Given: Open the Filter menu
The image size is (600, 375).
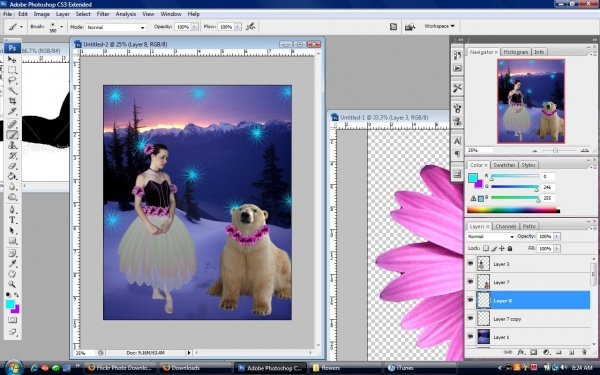Looking at the screenshot, I should (103, 14).
